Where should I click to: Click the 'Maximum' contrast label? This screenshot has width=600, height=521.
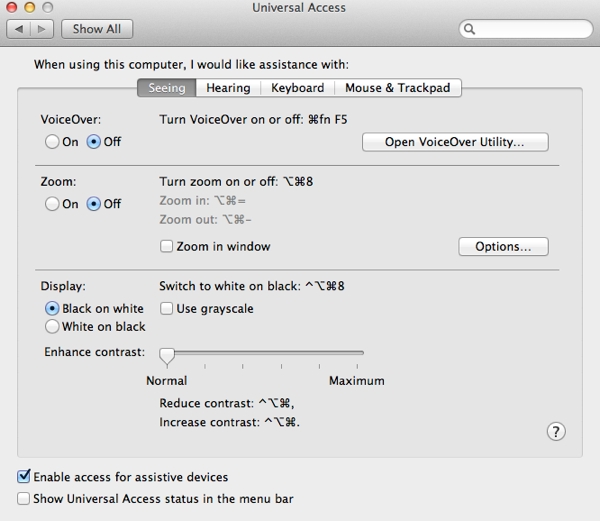pyautogui.click(x=357, y=381)
